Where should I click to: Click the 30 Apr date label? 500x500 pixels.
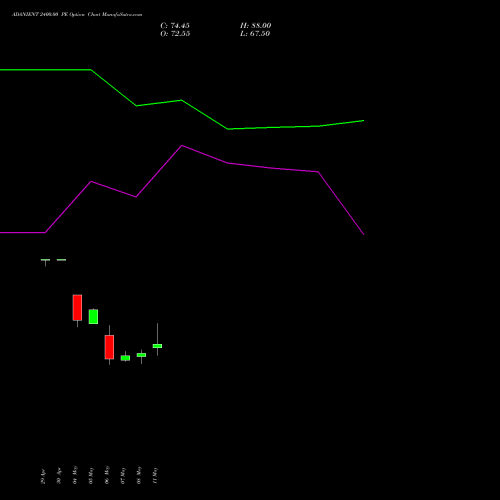[x=59, y=476]
